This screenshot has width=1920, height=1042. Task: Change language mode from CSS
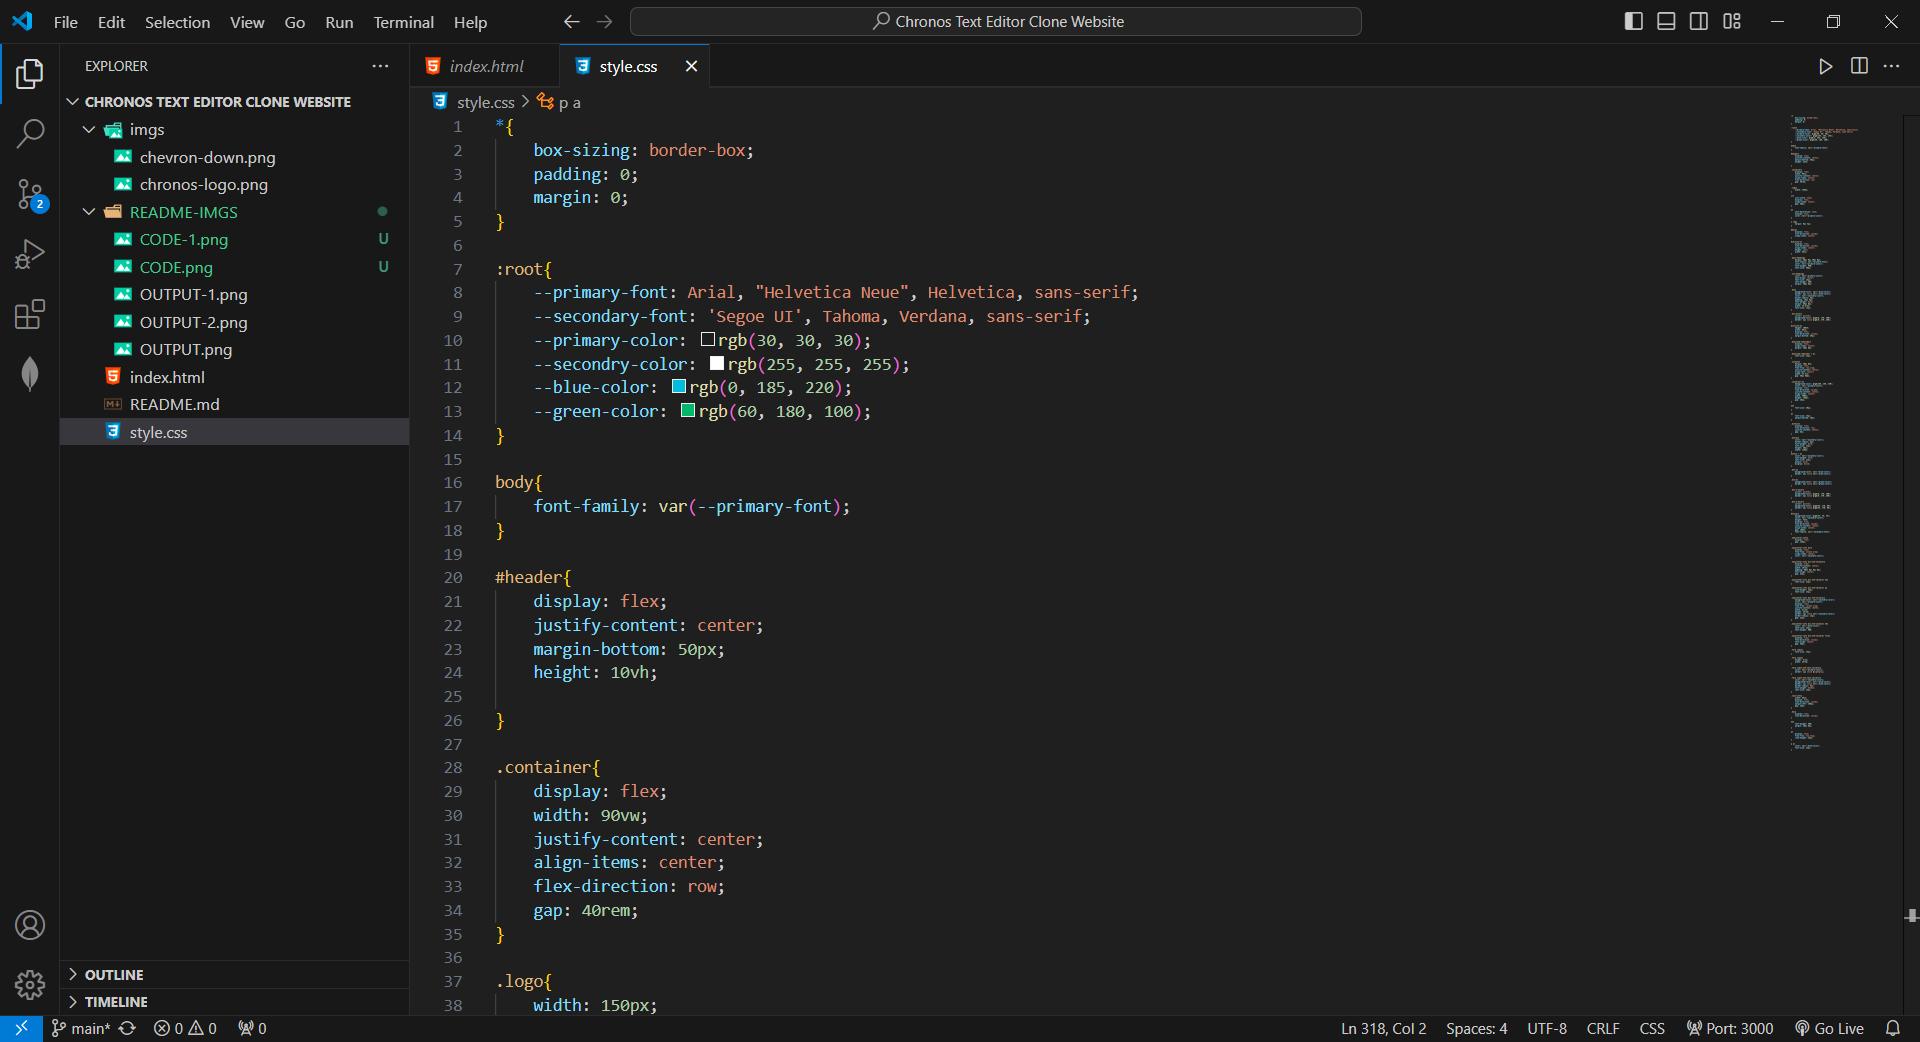click(1652, 1028)
